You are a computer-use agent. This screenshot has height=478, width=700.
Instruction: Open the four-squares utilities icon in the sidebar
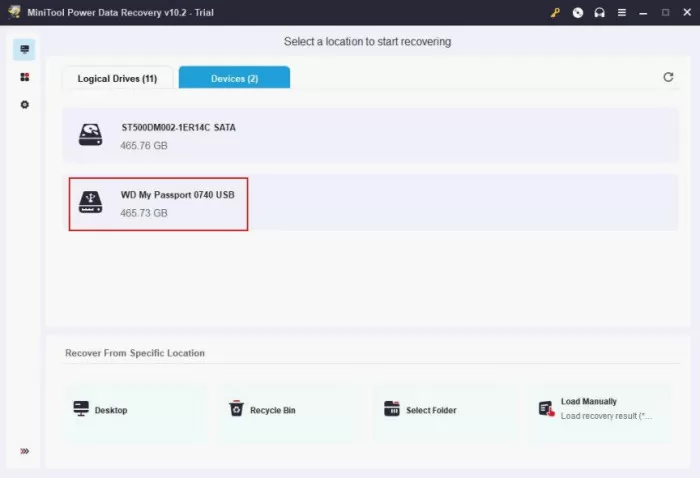tap(25, 77)
